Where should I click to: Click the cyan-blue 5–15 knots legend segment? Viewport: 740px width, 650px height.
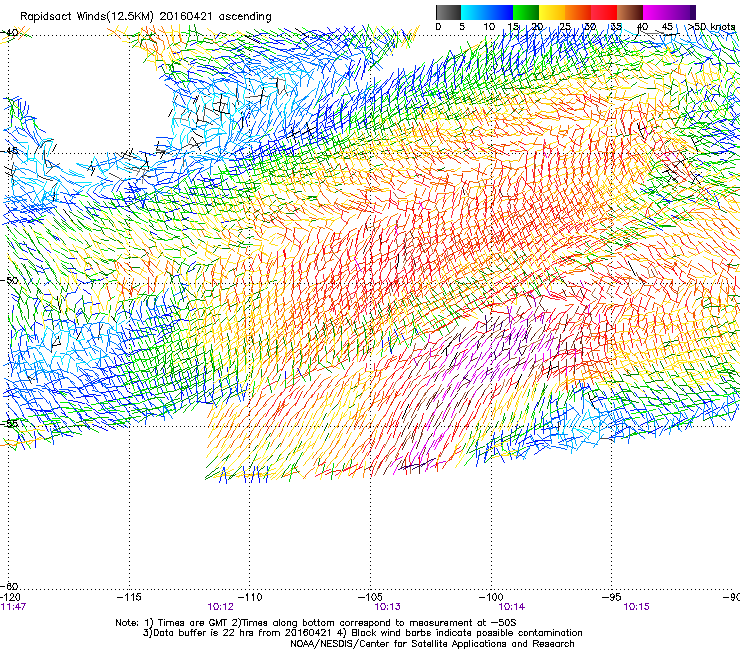pyautogui.click(x=487, y=12)
